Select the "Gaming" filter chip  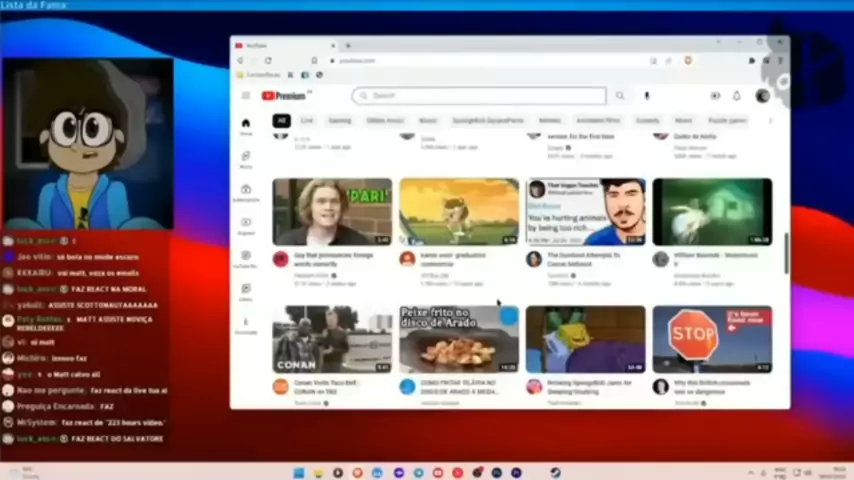[340, 120]
